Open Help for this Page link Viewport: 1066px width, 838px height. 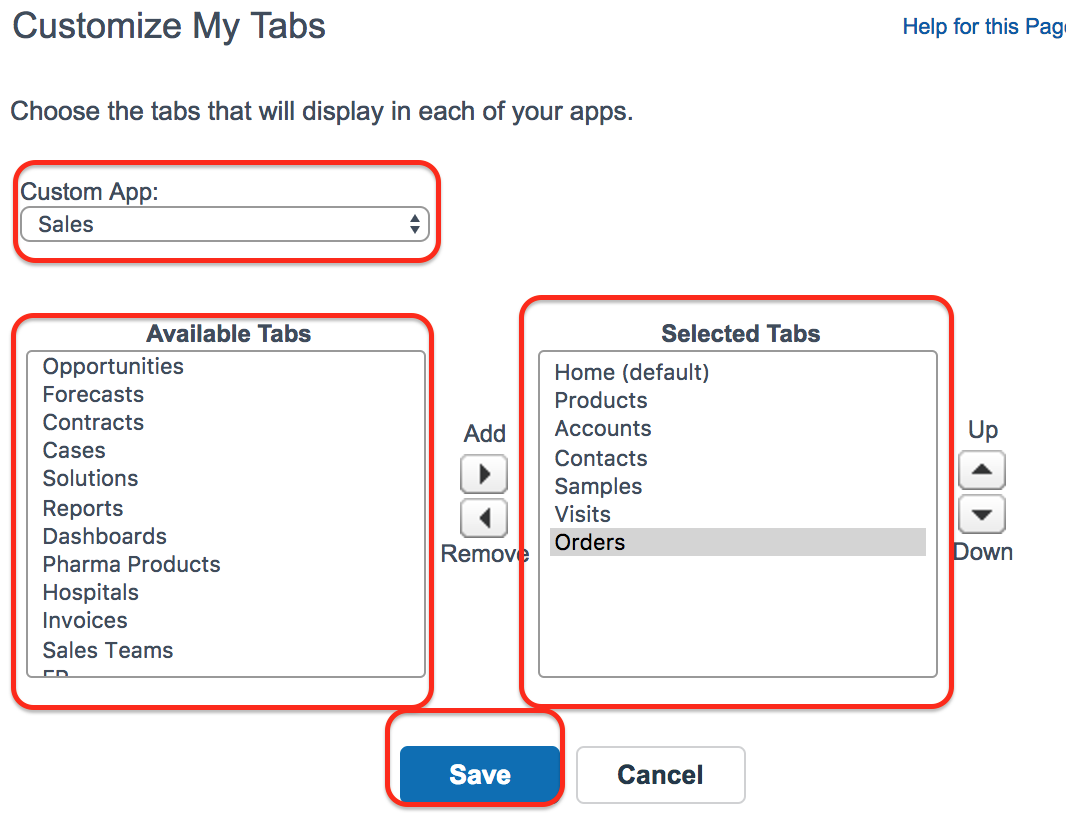[984, 27]
